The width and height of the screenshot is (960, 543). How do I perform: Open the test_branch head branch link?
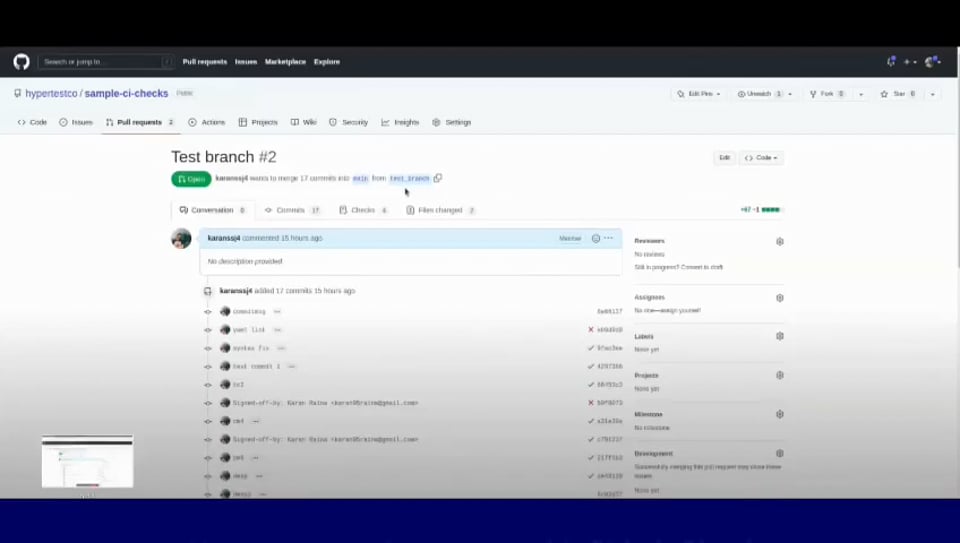click(410, 179)
